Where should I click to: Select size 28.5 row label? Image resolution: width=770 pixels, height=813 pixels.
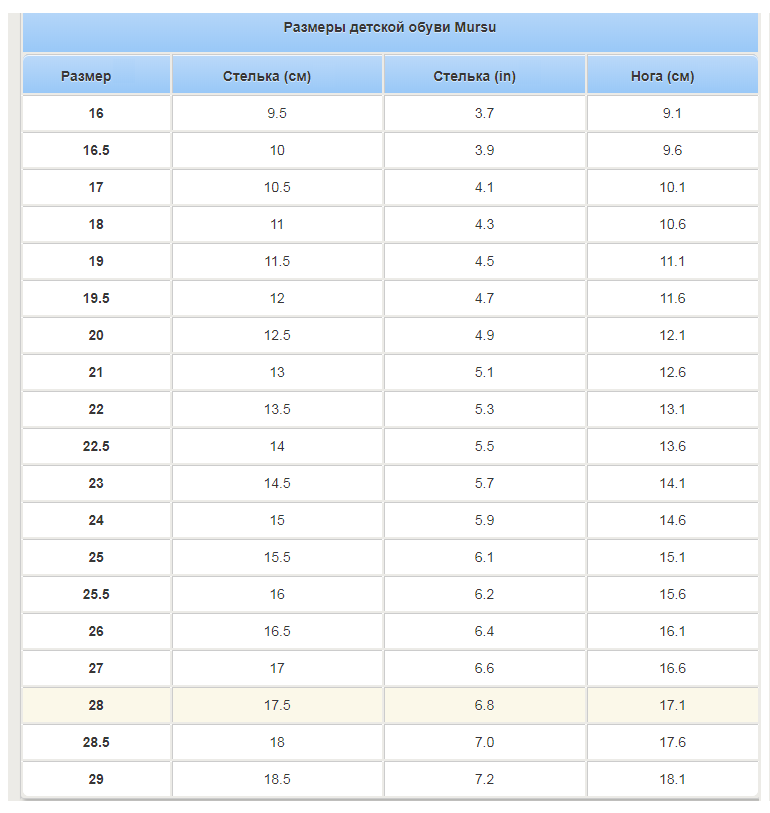96,742
